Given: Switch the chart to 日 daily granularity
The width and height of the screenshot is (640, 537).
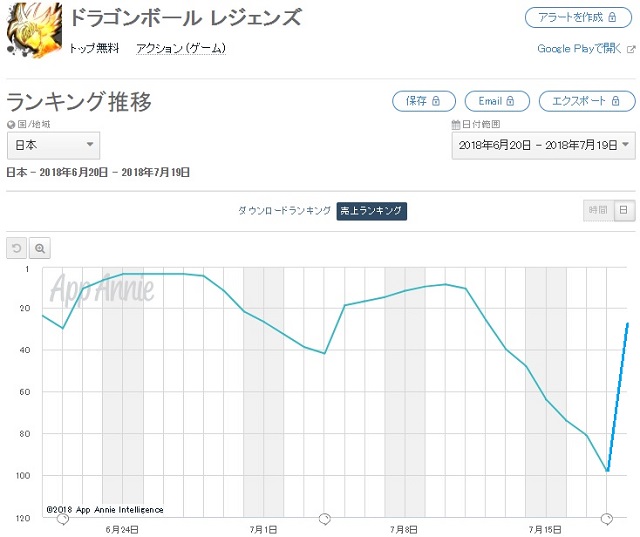Looking at the screenshot, I should (624, 210).
